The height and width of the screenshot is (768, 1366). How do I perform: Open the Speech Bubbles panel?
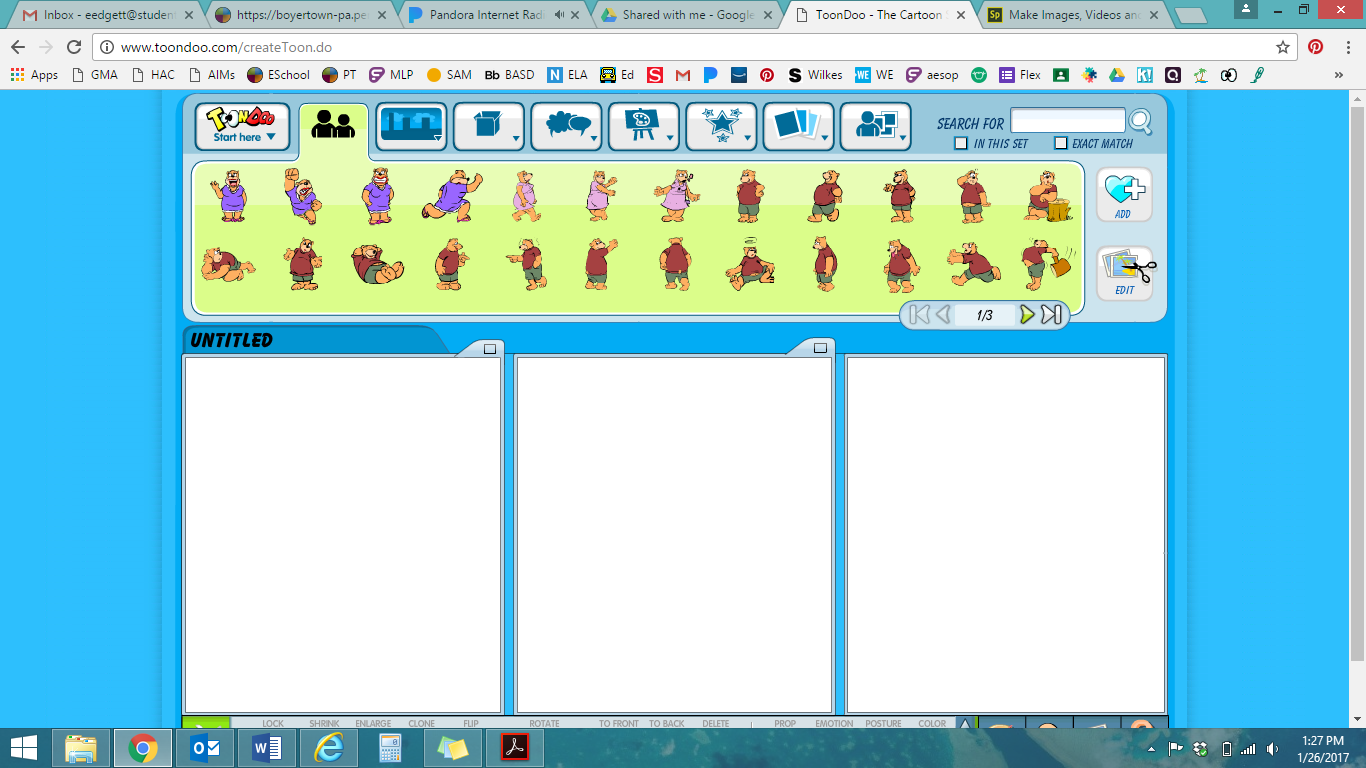coord(564,124)
